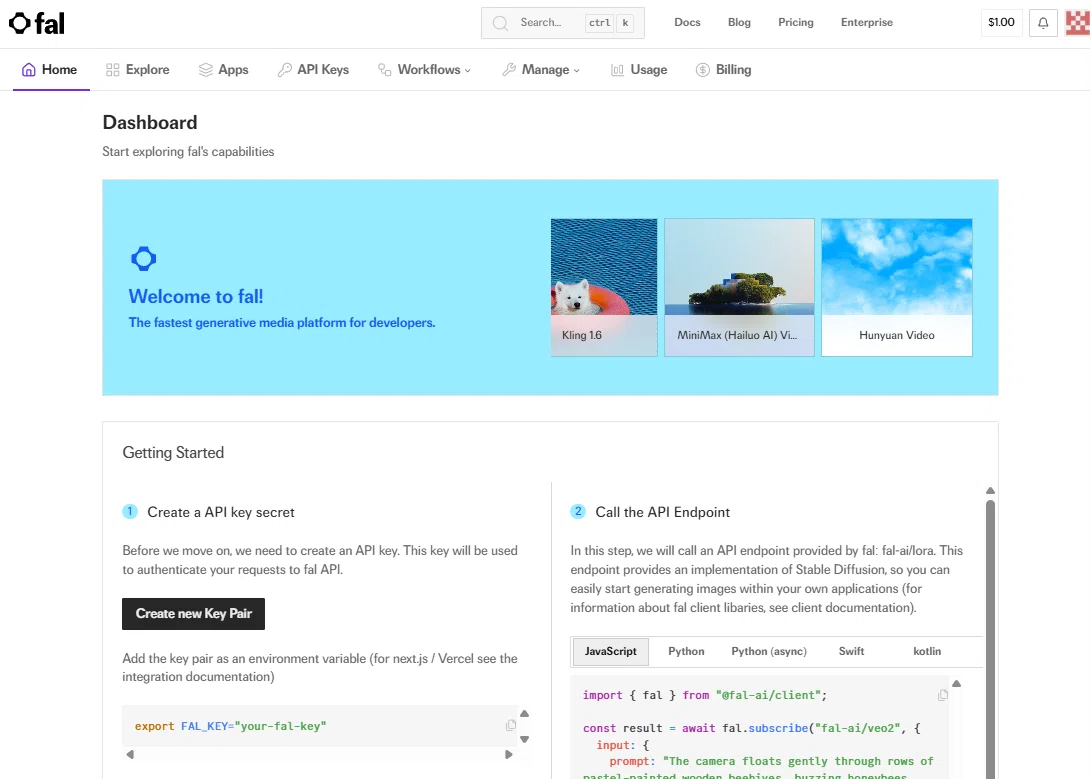Click Create a API key secret heading
The width and height of the screenshot is (1091, 779).
221,513
